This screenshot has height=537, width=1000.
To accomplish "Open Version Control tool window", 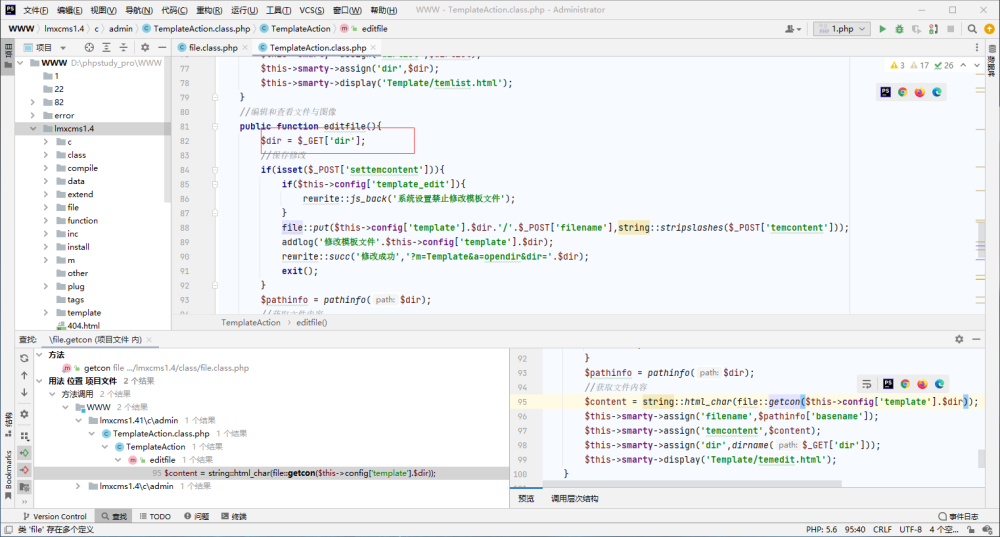I will pos(54,516).
